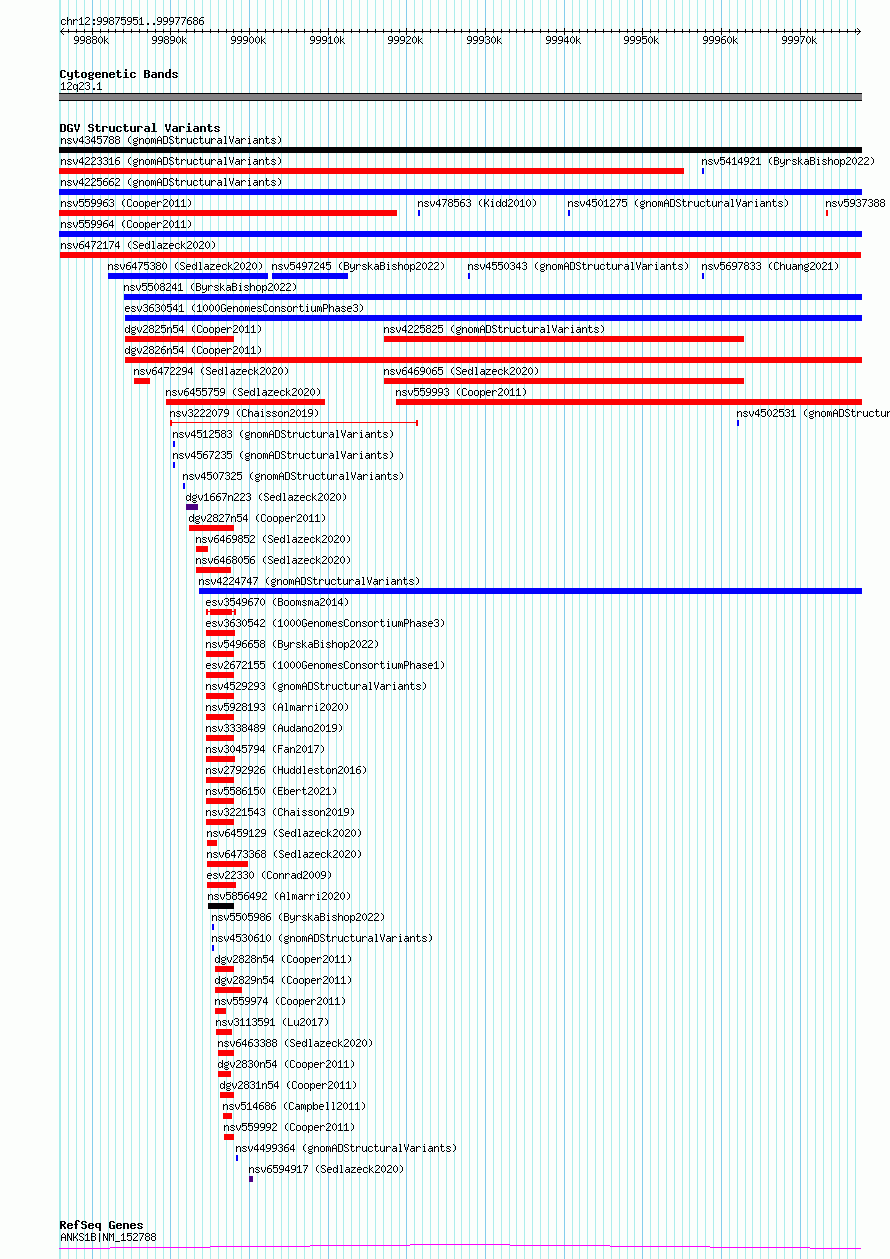Click blue bar of nsv4224747
Screen dimensions: 890x1259
pyautogui.click(x=530, y=591)
